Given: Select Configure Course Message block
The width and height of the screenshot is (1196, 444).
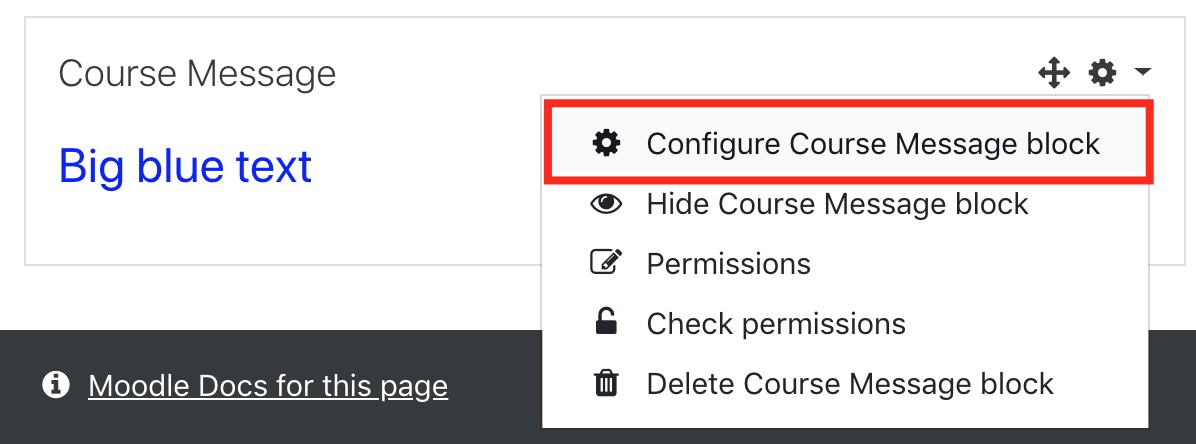Looking at the screenshot, I should pyautogui.click(x=872, y=143).
